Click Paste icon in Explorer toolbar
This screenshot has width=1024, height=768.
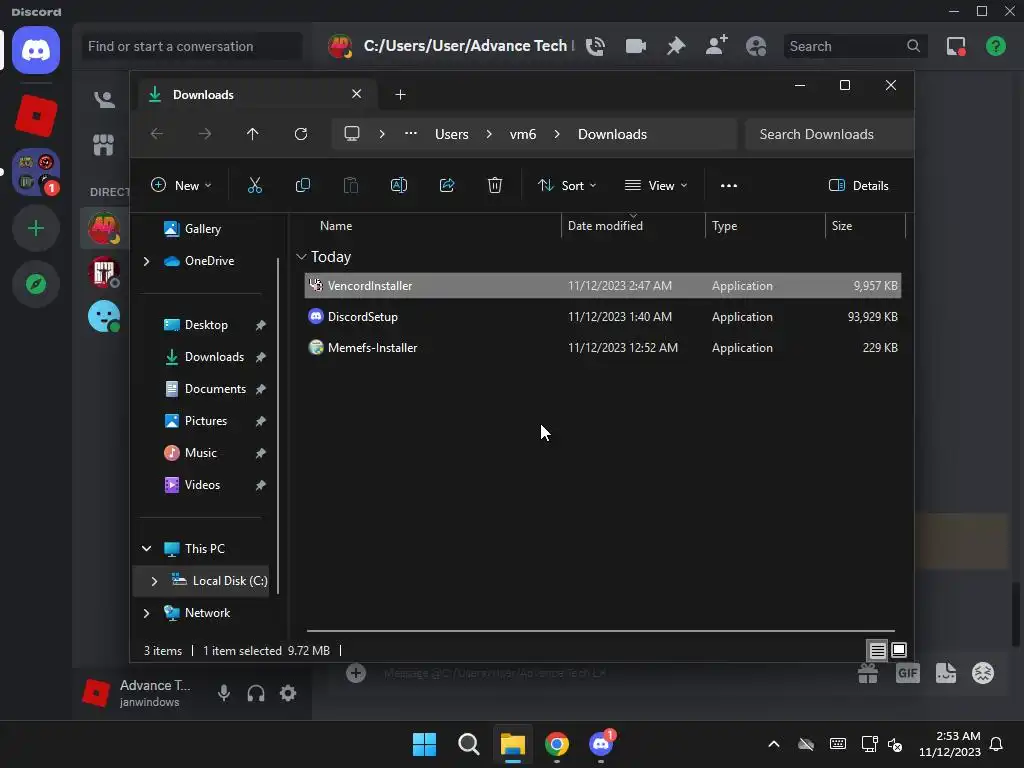pyautogui.click(x=351, y=185)
